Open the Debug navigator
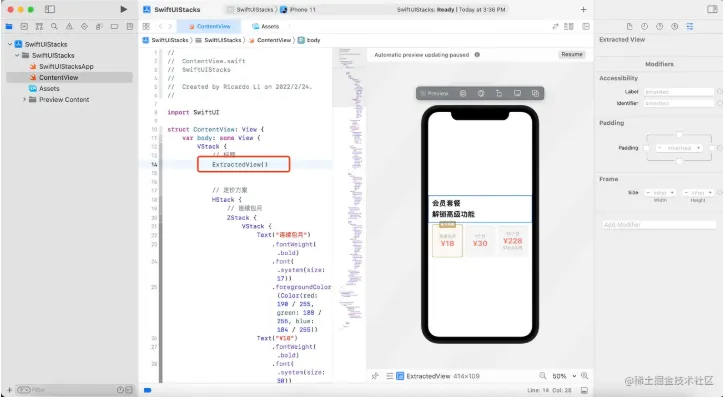This screenshot has height=400, width=723. tap(99, 27)
